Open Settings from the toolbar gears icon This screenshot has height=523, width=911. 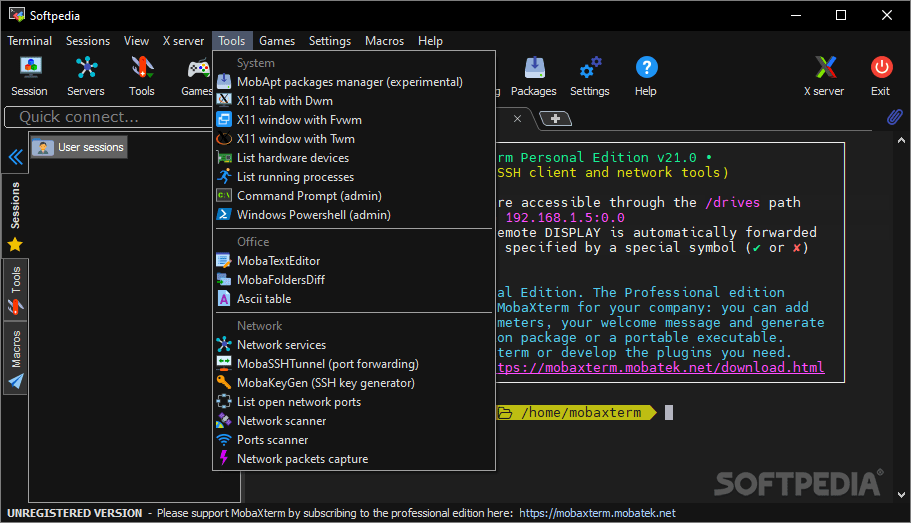click(x=590, y=76)
